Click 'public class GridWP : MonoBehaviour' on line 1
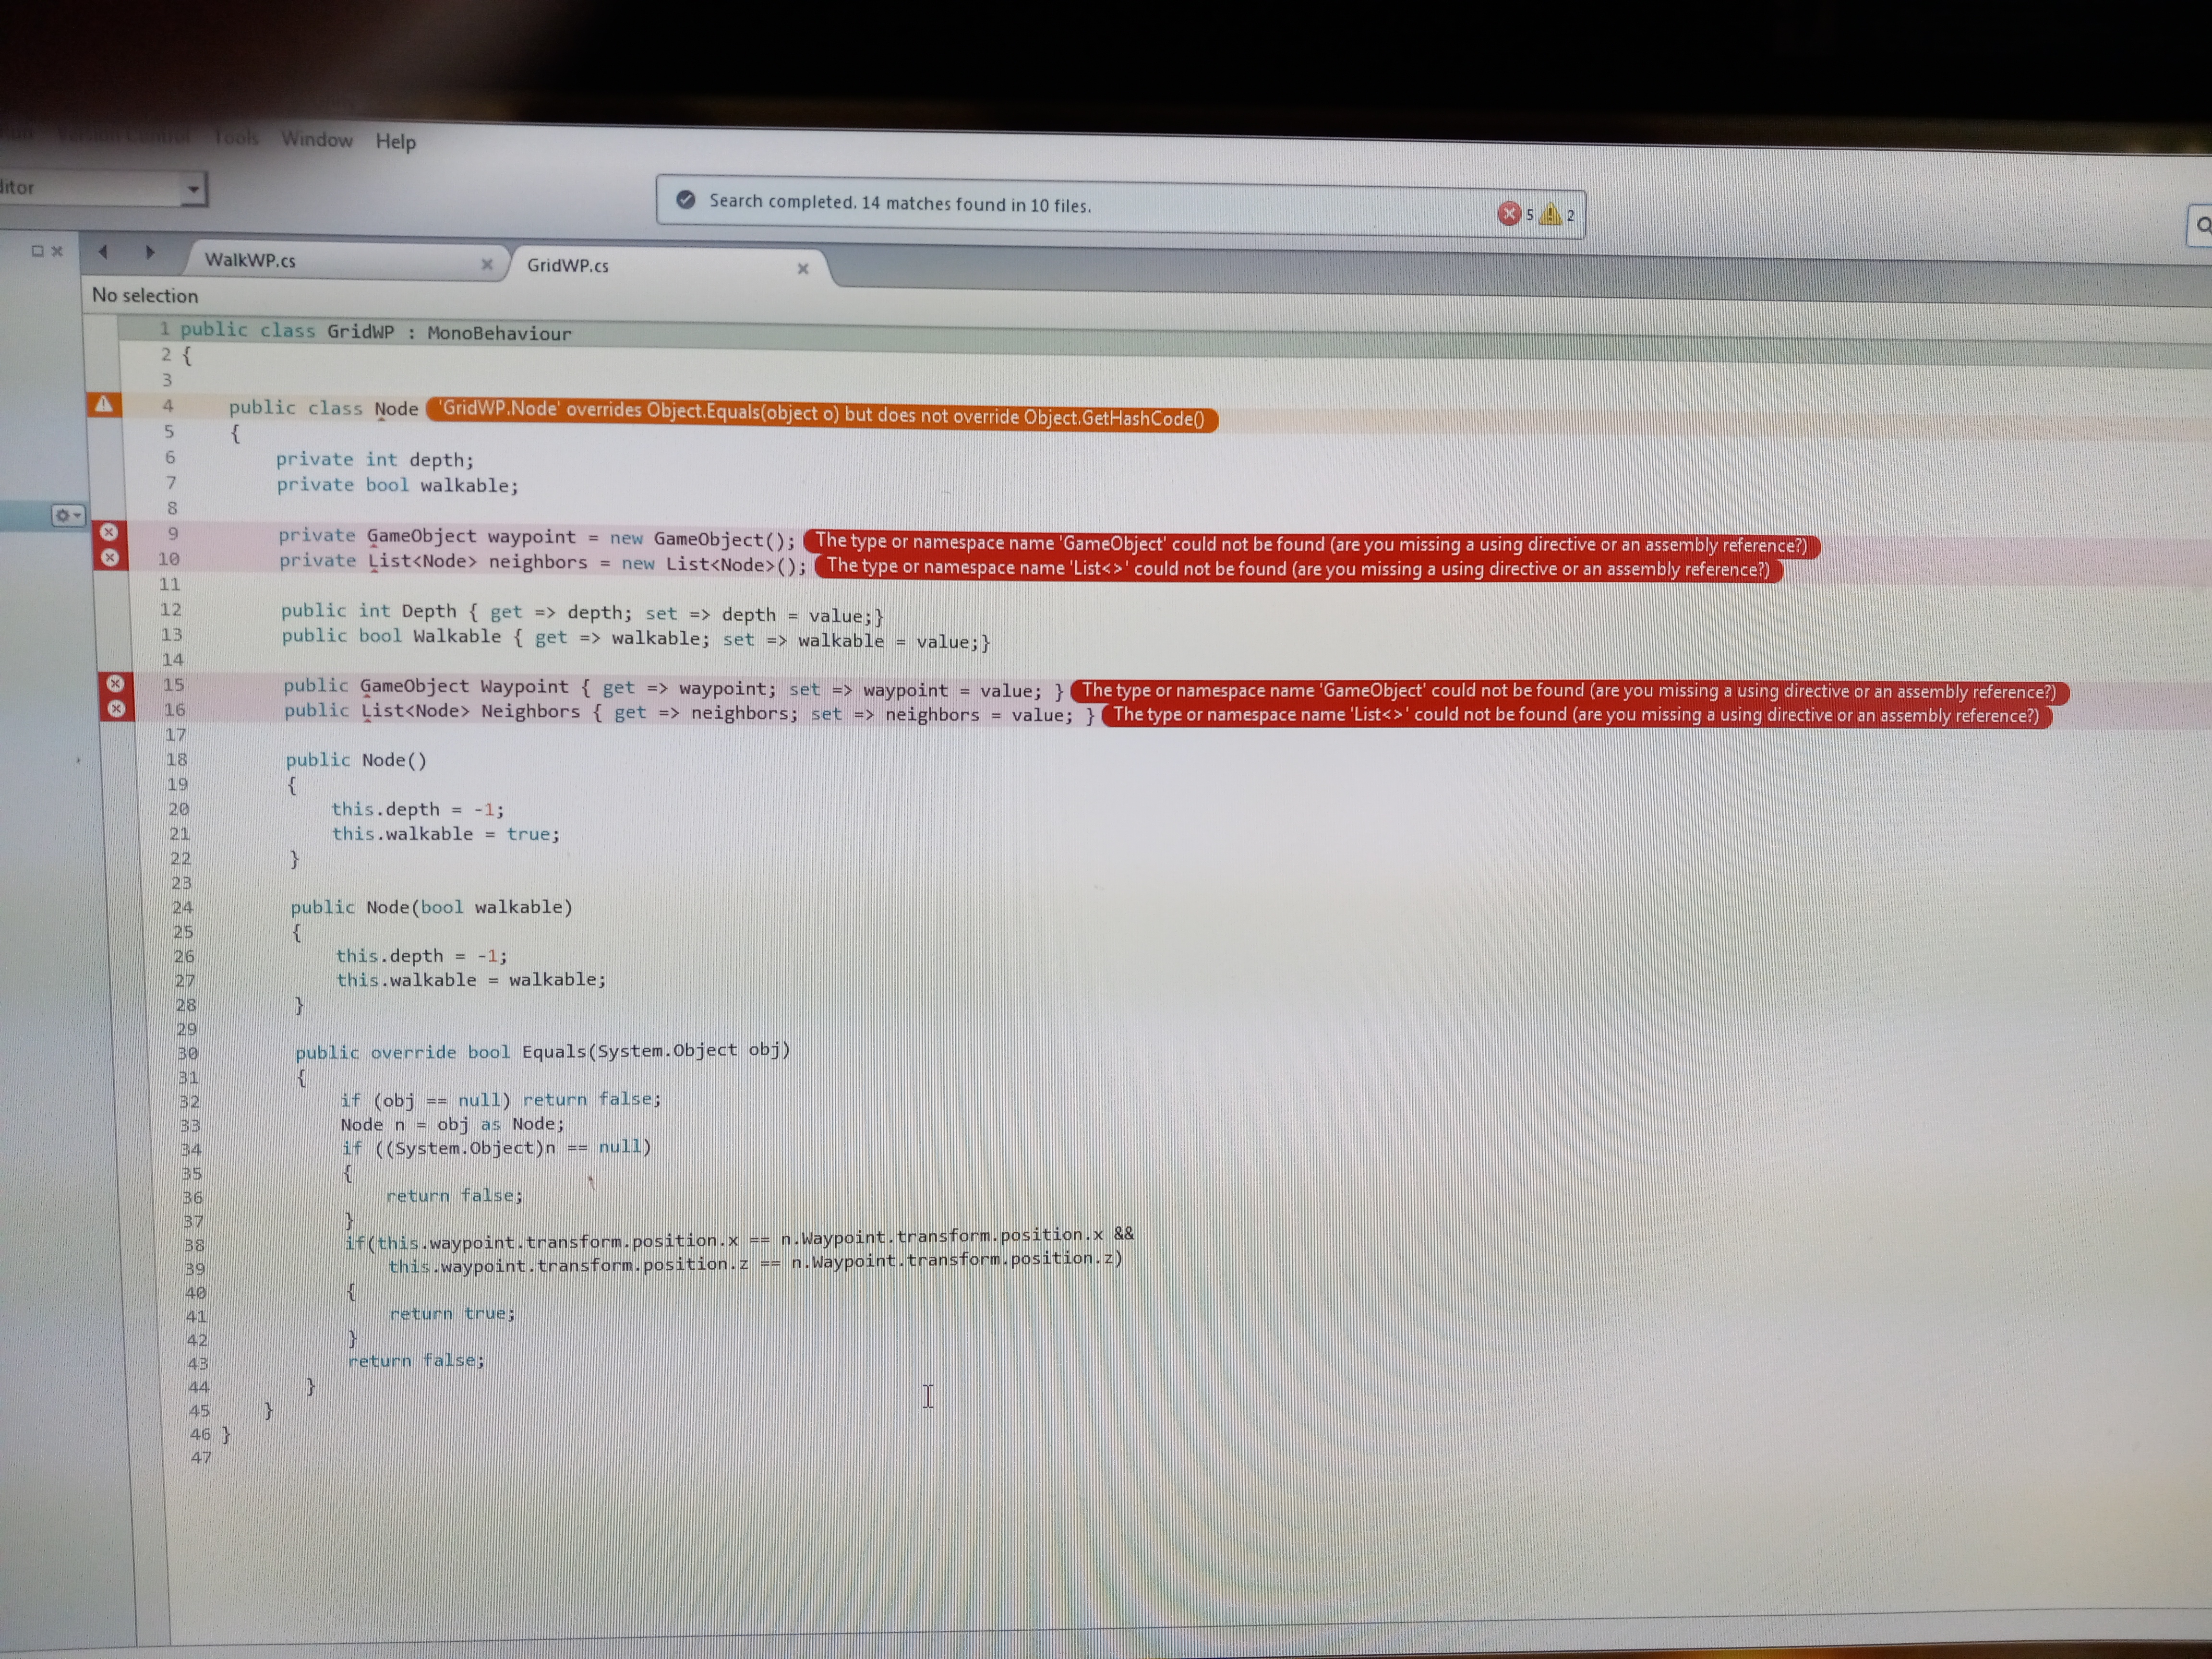2212x1659 pixels. [376, 331]
